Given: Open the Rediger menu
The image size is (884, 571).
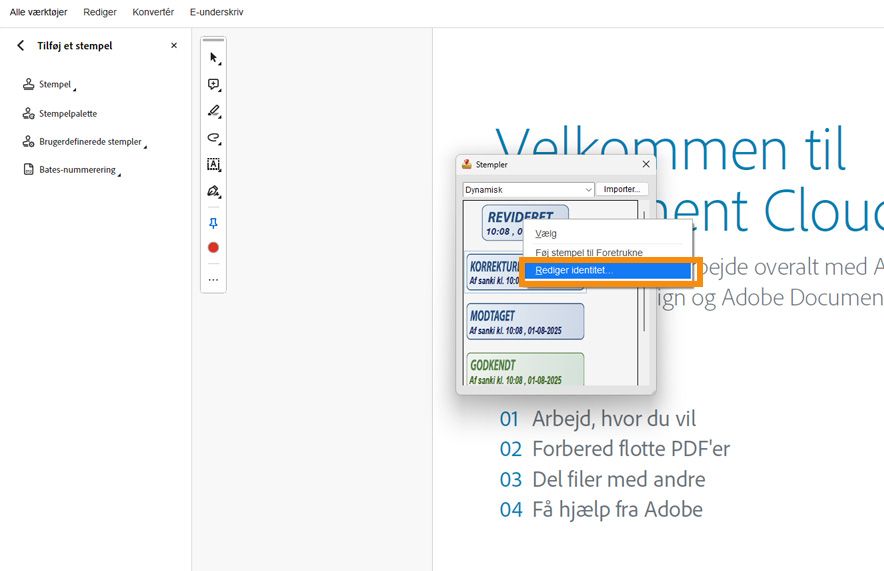Looking at the screenshot, I should (100, 12).
